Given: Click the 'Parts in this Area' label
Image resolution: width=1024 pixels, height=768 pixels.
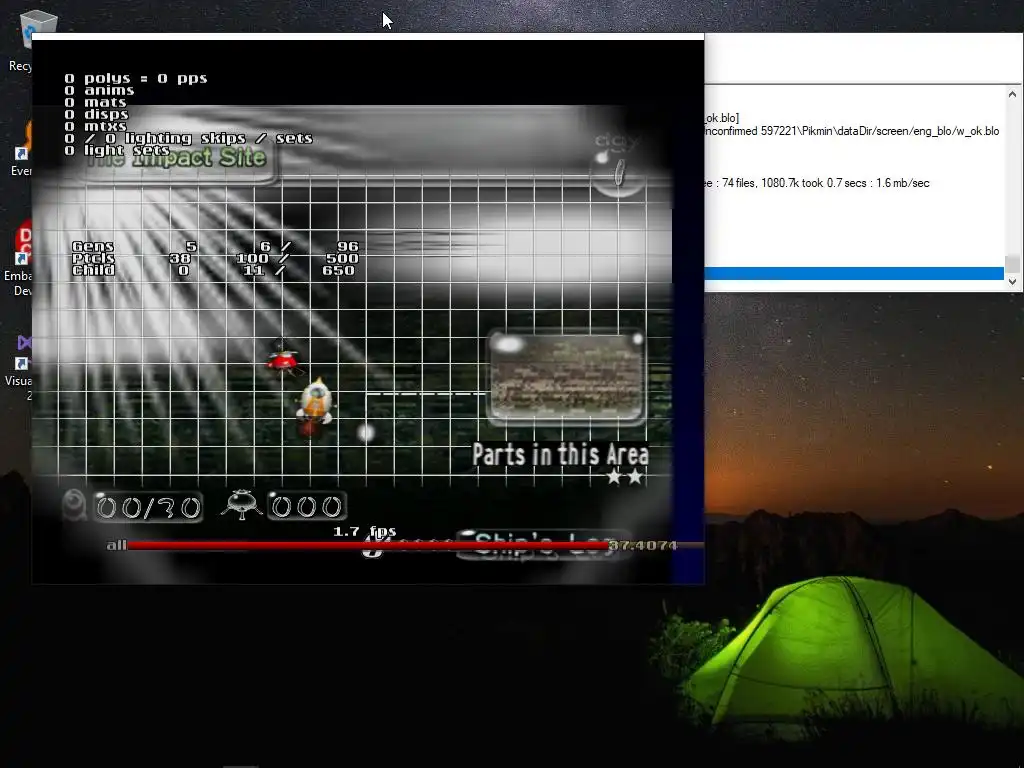Looking at the screenshot, I should [x=560, y=455].
